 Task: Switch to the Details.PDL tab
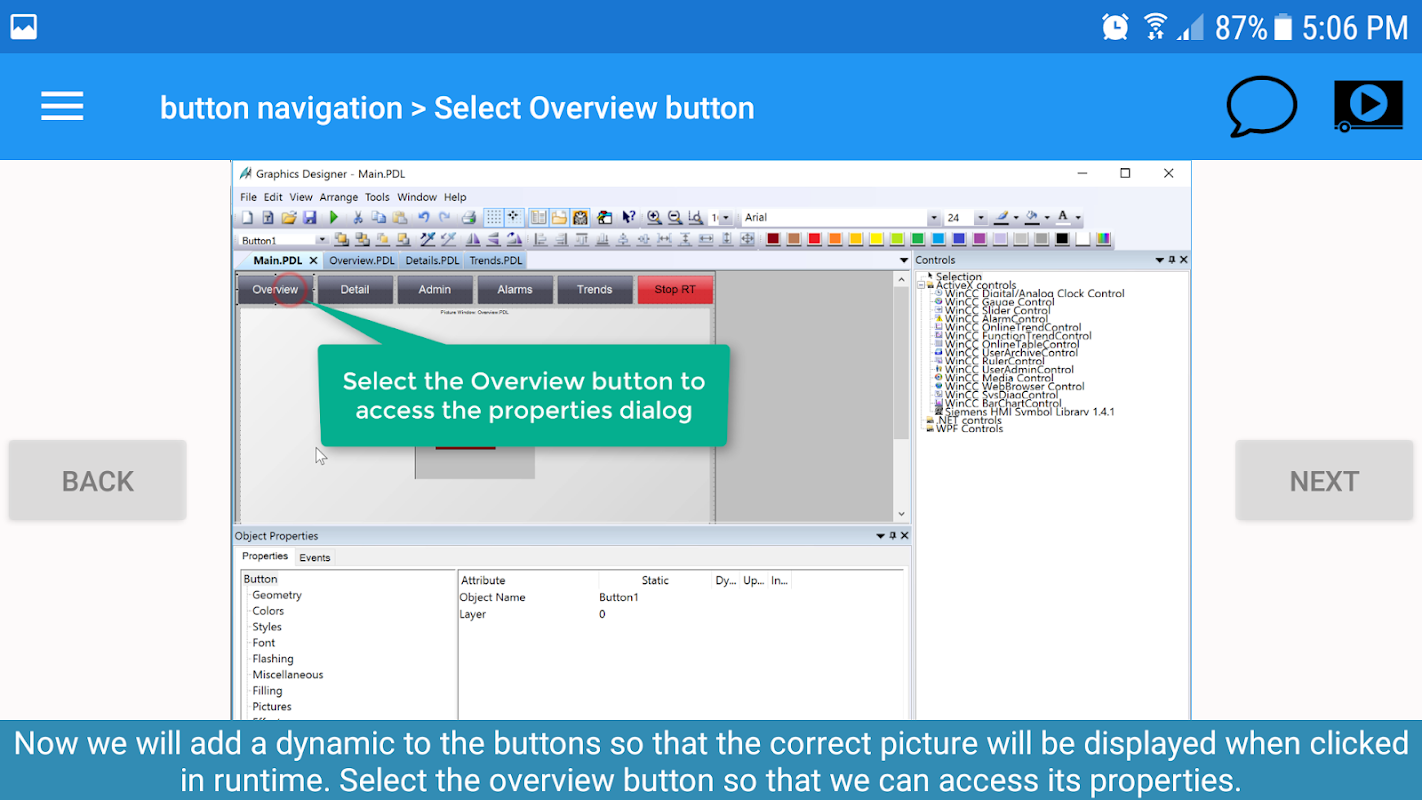point(432,260)
